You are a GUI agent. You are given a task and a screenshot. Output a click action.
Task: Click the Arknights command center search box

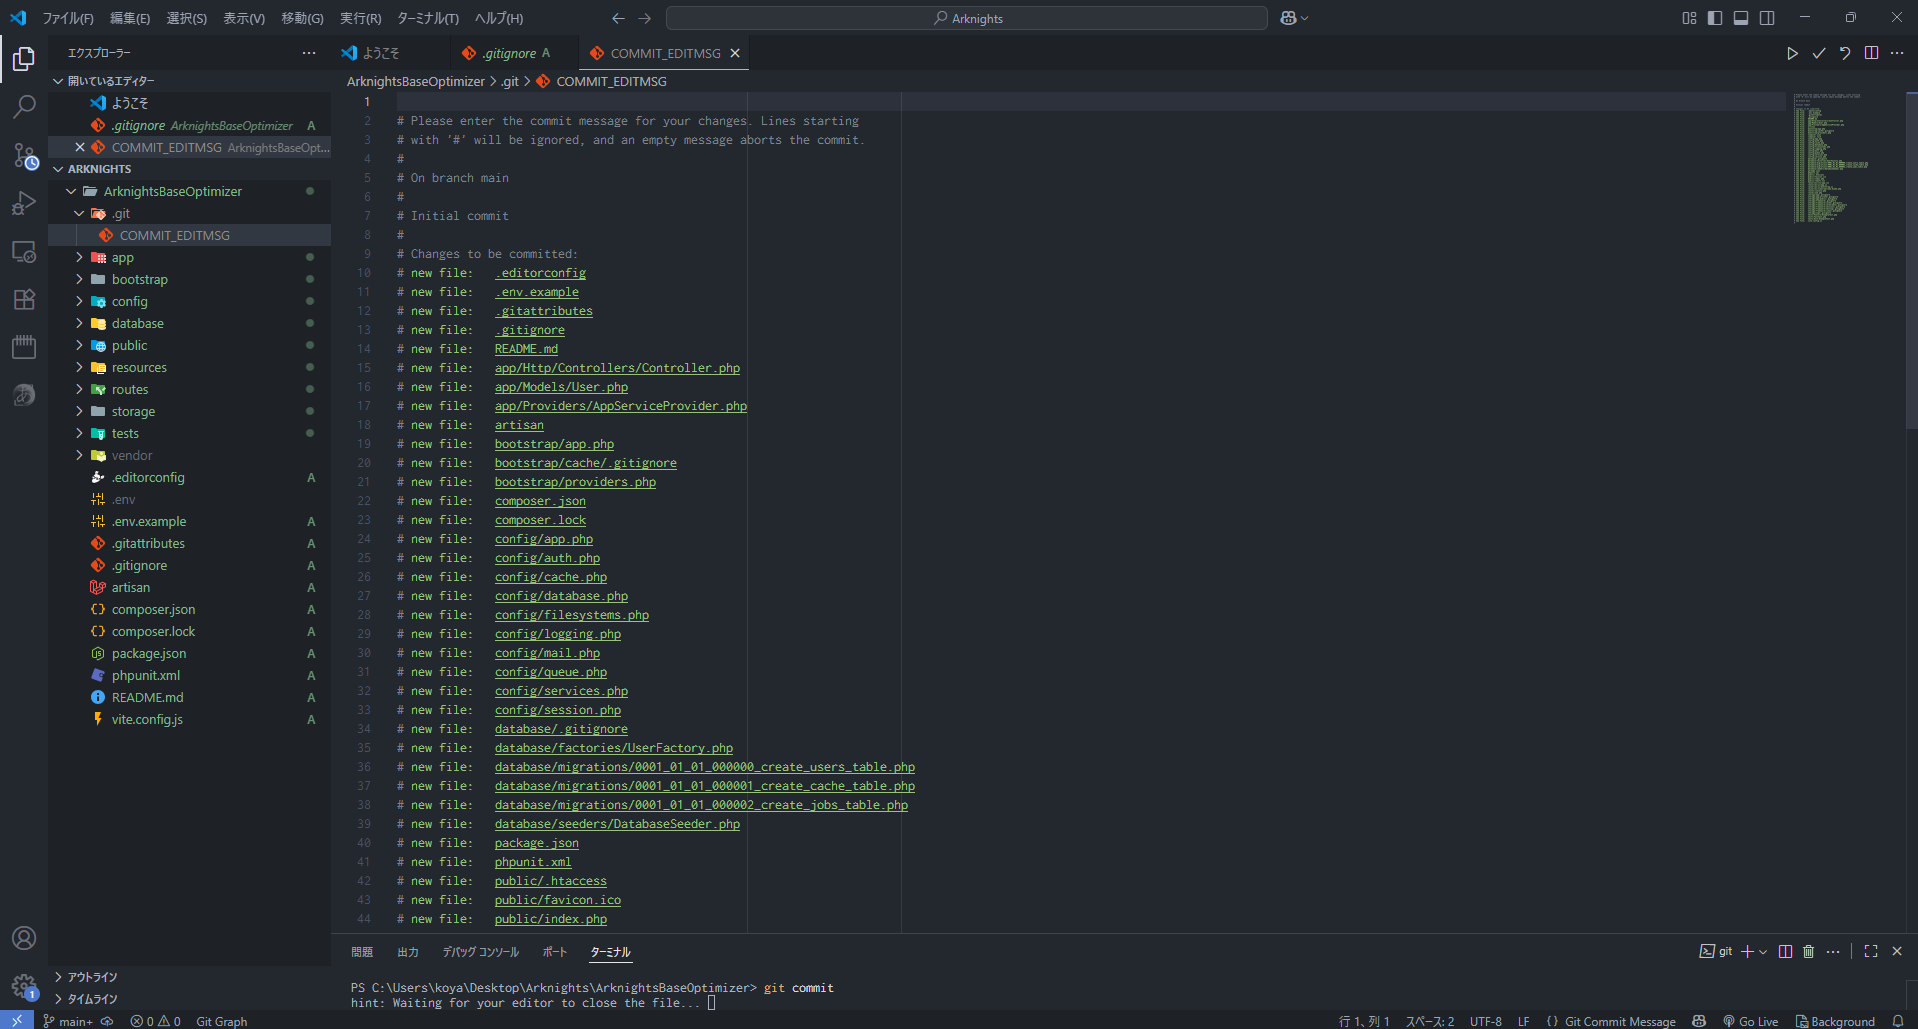(966, 18)
